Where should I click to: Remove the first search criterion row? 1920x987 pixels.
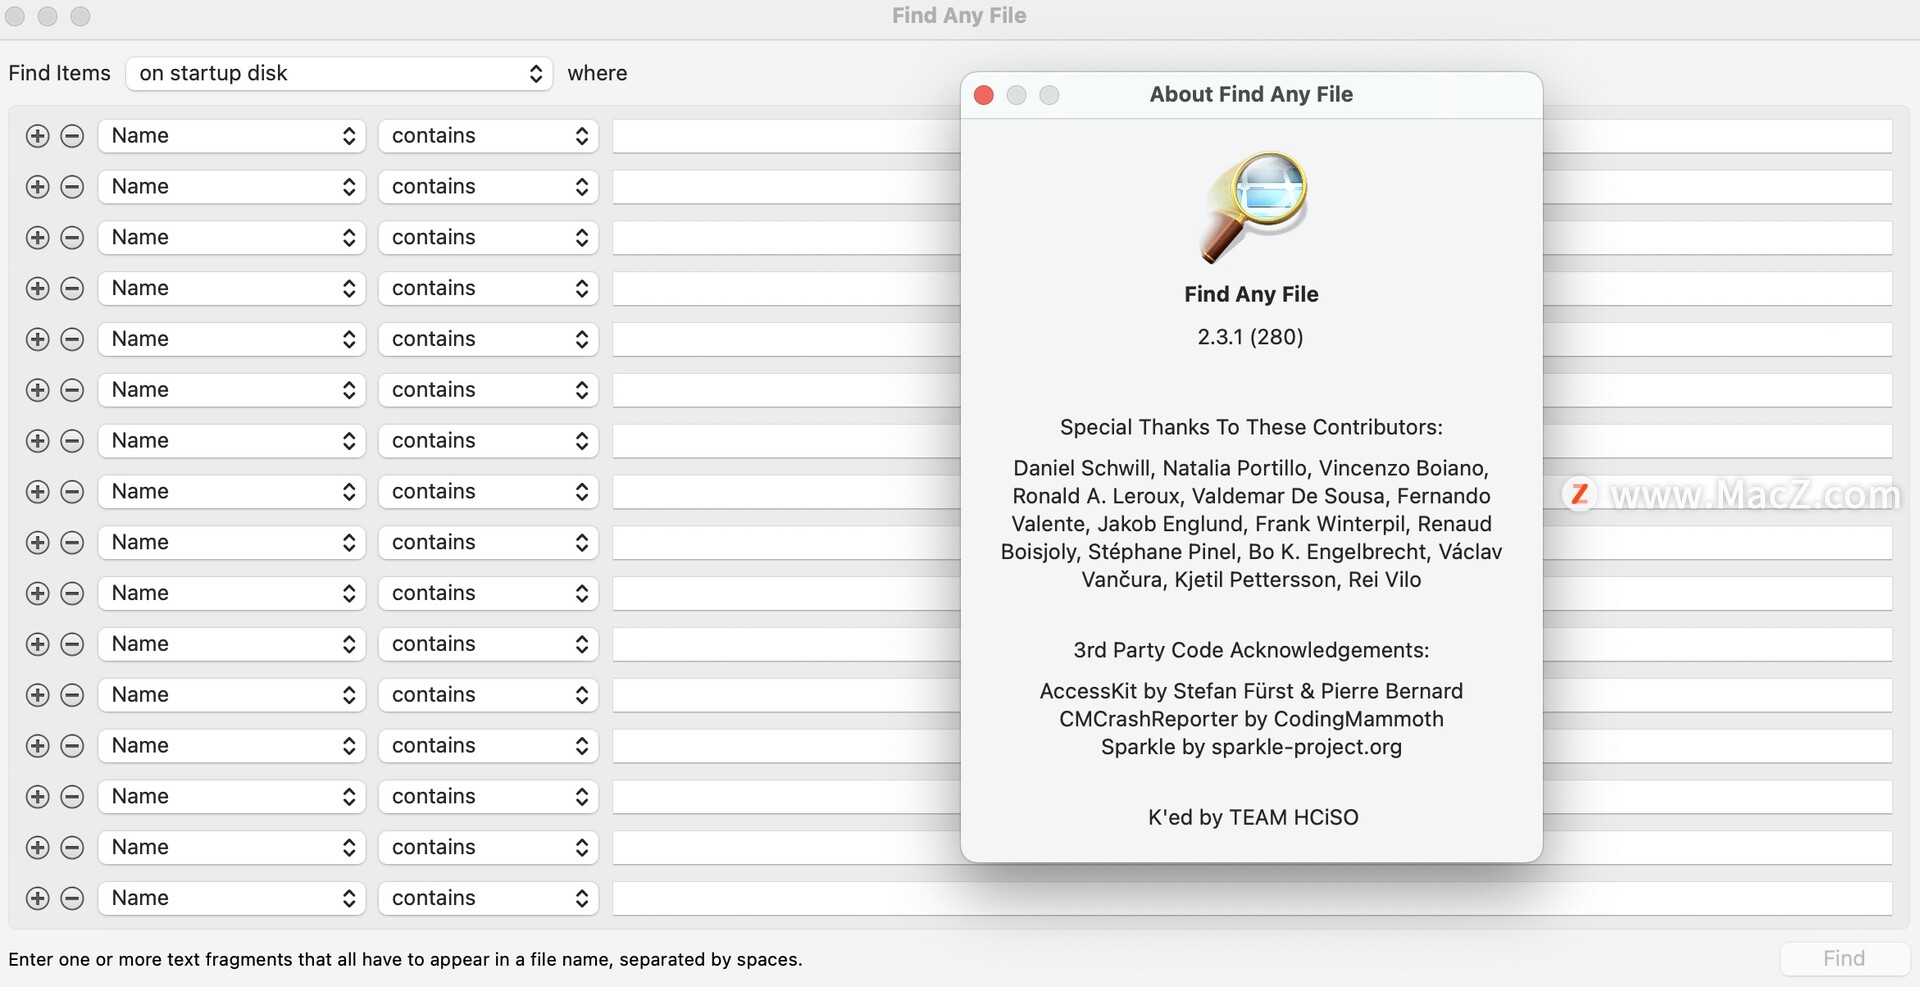pyautogui.click(x=72, y=136)
